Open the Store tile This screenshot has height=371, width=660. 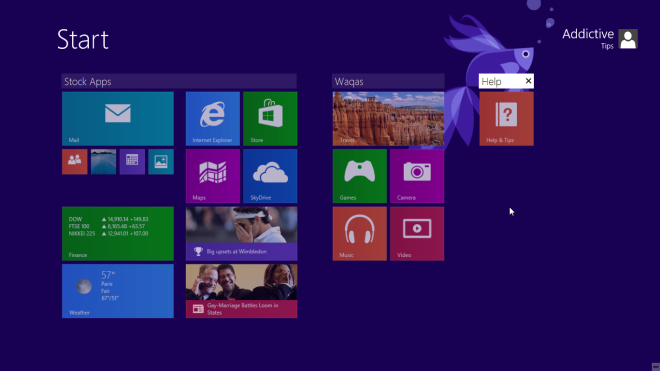pyautogui.click(x=270, y=119)
